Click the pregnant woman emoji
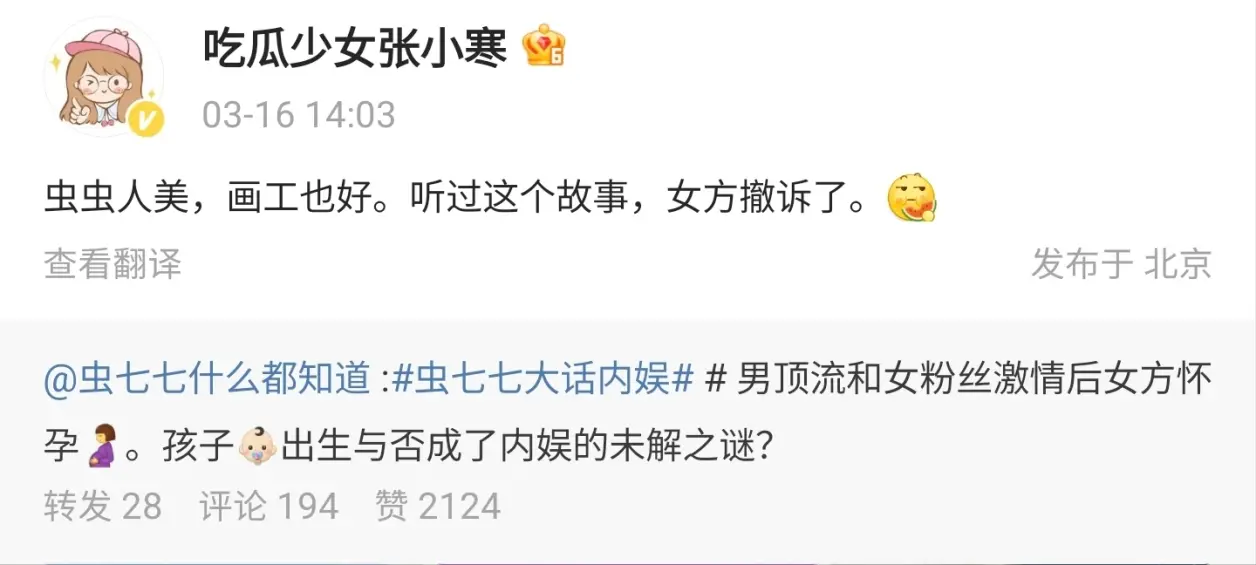 100,445
